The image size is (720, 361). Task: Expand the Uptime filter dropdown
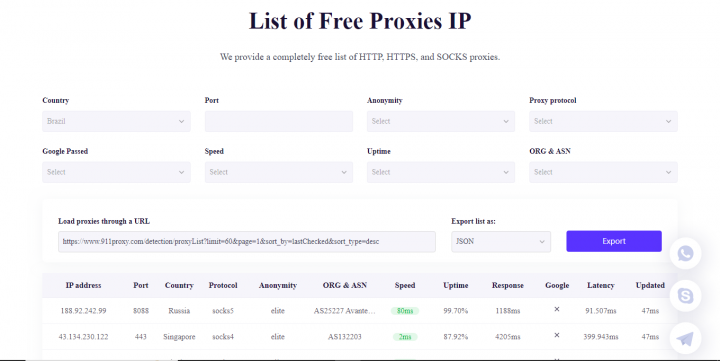tap(441, 172)
